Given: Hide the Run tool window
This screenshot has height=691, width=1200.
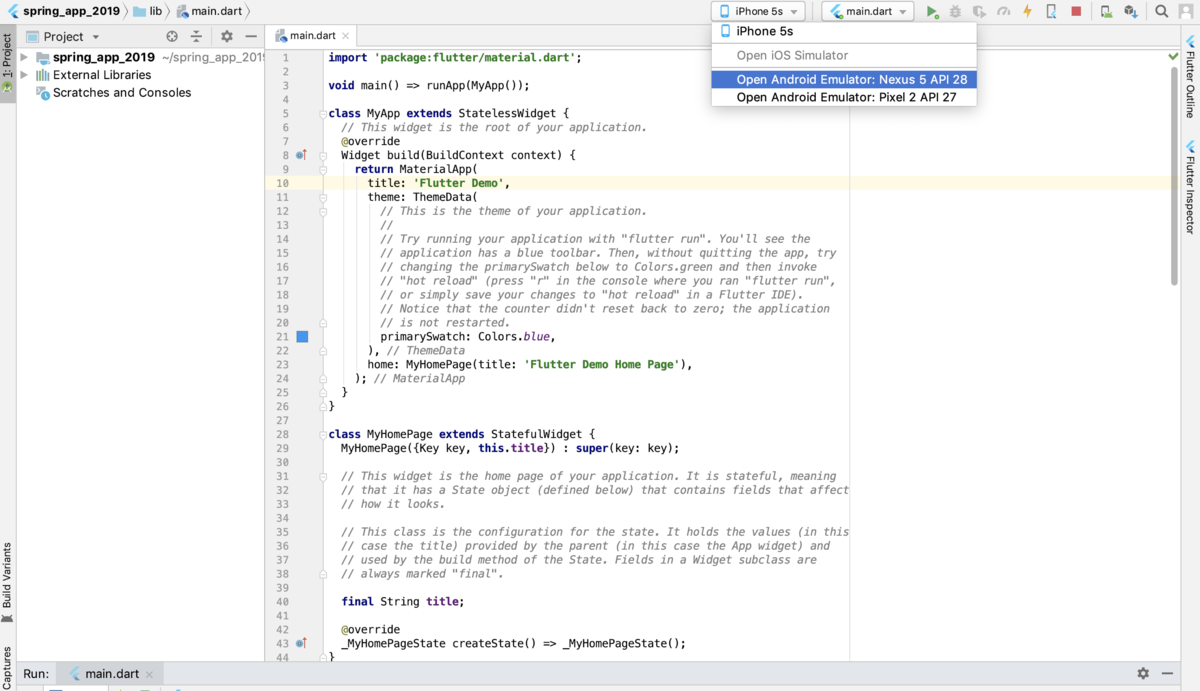Looking at the screenshot, I should pyautogui.click(x=1170, y=674).
